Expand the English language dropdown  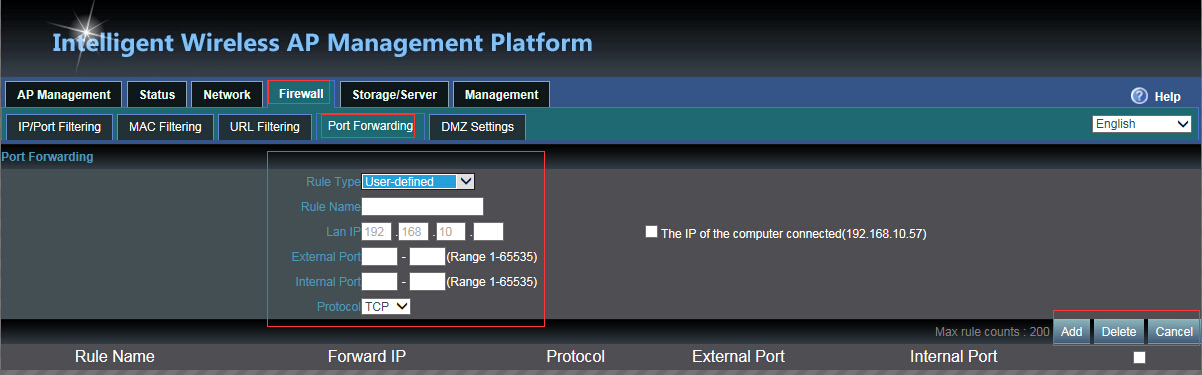1142,124
